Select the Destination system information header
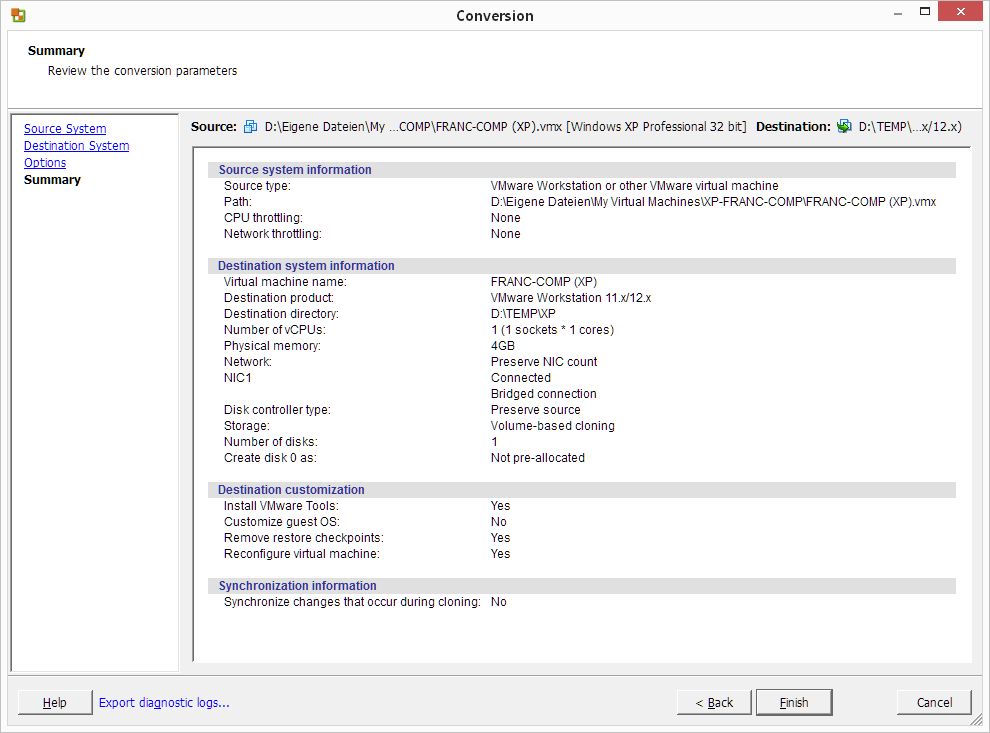This screenshot has width=990, height=733. (x=306, y=266)
